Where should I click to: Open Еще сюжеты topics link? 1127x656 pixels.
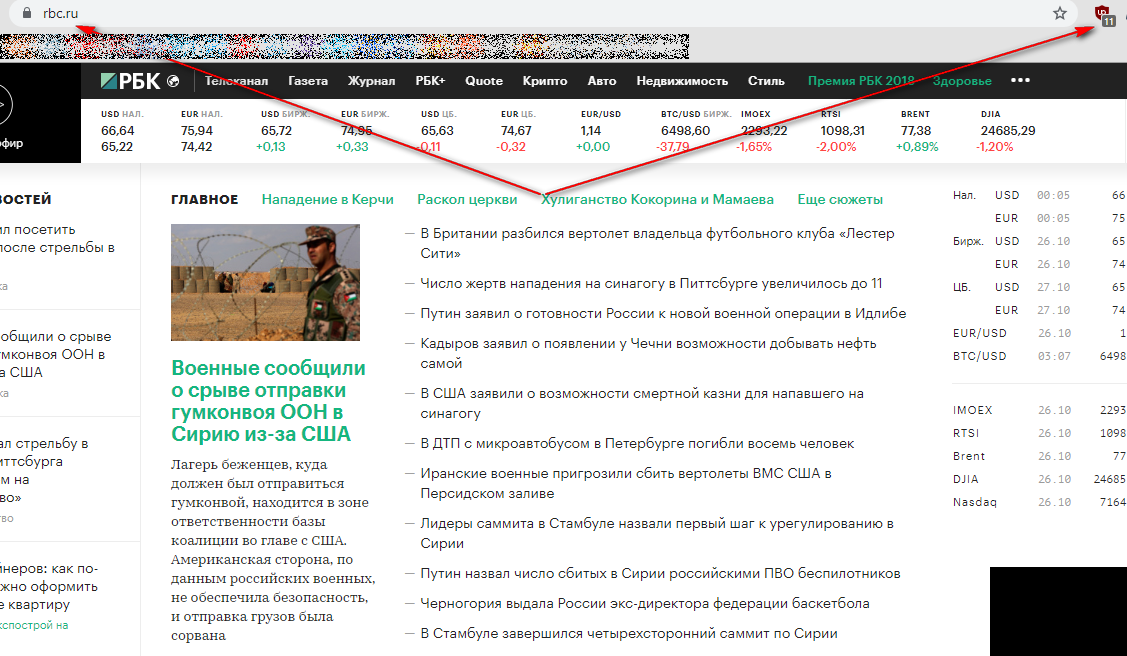pyautogui.click(x=840, y=200)
